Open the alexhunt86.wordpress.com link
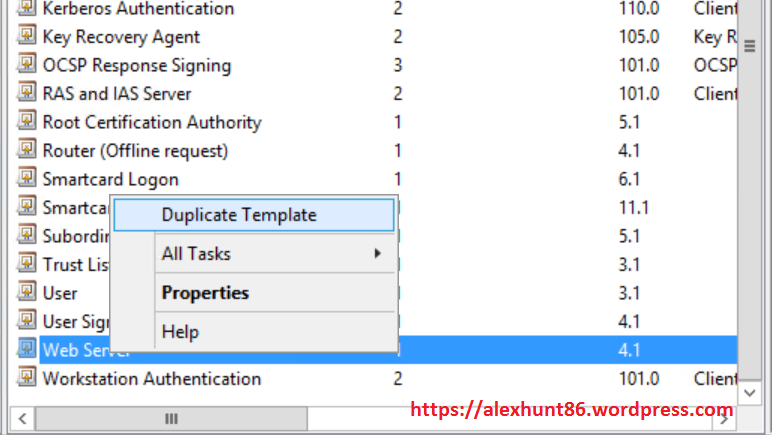 click(x=572, y=410)
